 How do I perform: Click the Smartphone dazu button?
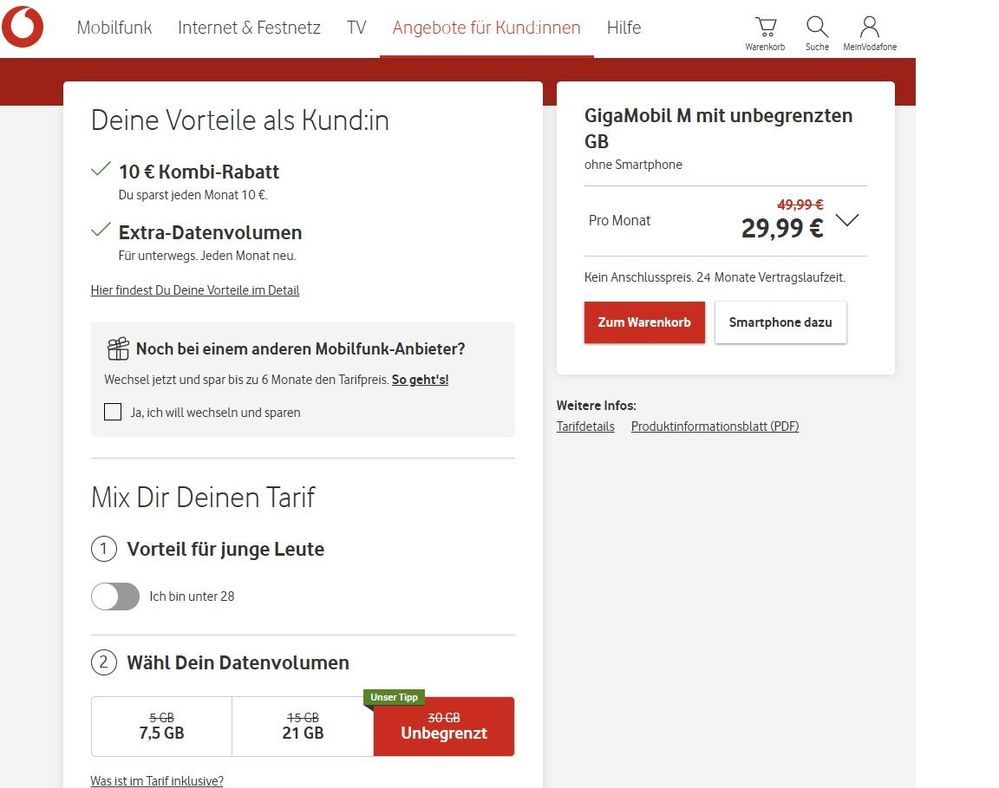780,322
